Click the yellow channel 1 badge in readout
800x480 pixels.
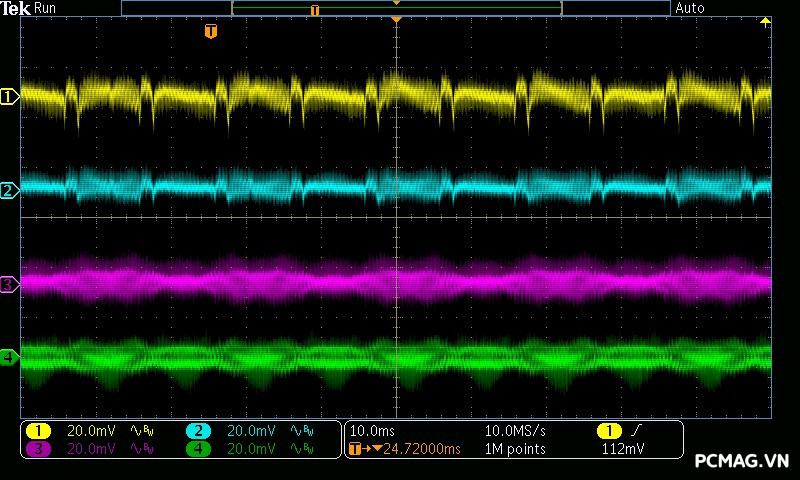coord(38,431)
